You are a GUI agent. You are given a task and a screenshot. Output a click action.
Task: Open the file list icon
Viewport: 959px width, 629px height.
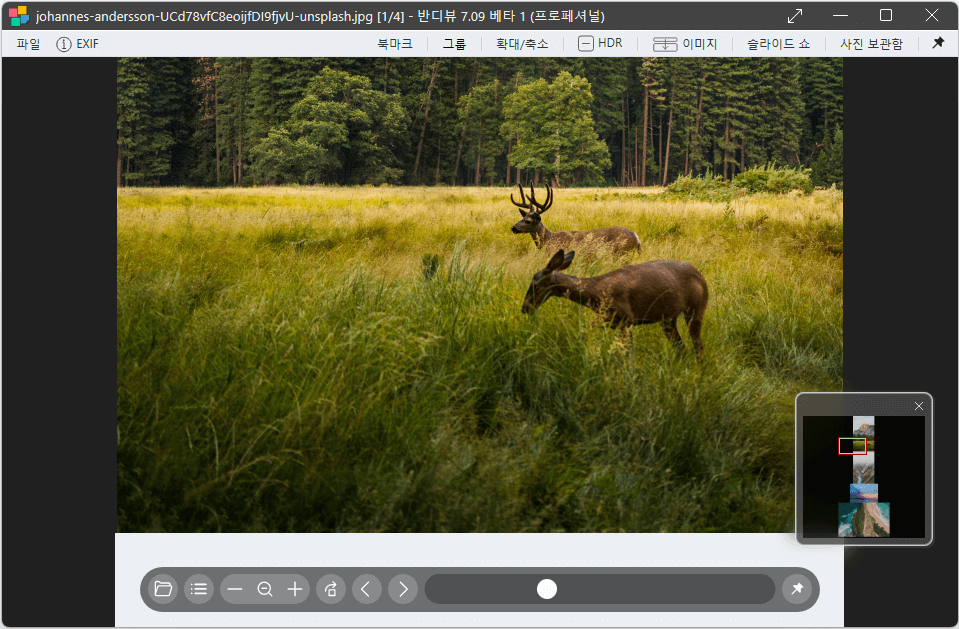click(199, 589)
